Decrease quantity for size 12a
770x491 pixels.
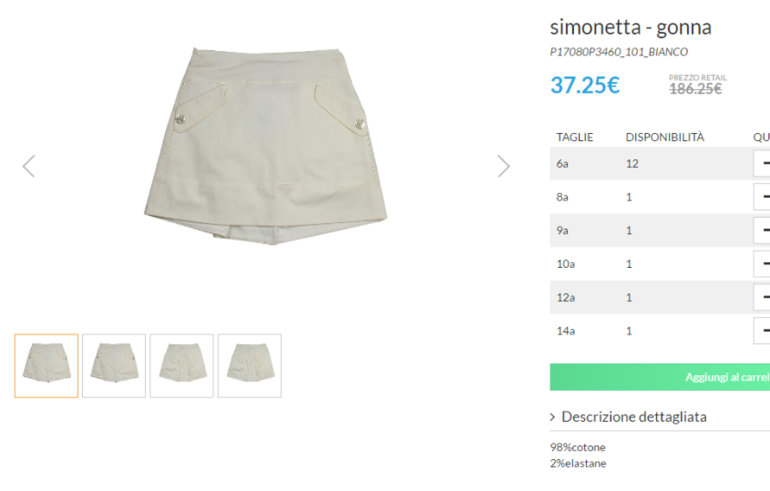(x=764, y=297)
